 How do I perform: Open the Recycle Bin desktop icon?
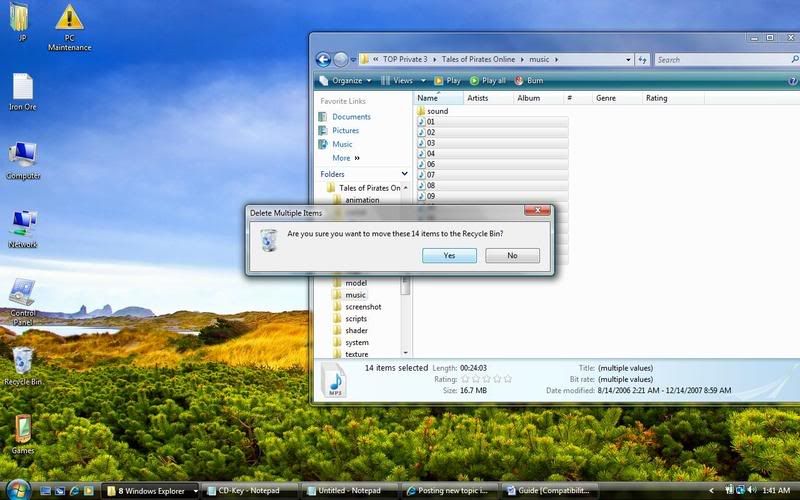(x=22, y=363)
